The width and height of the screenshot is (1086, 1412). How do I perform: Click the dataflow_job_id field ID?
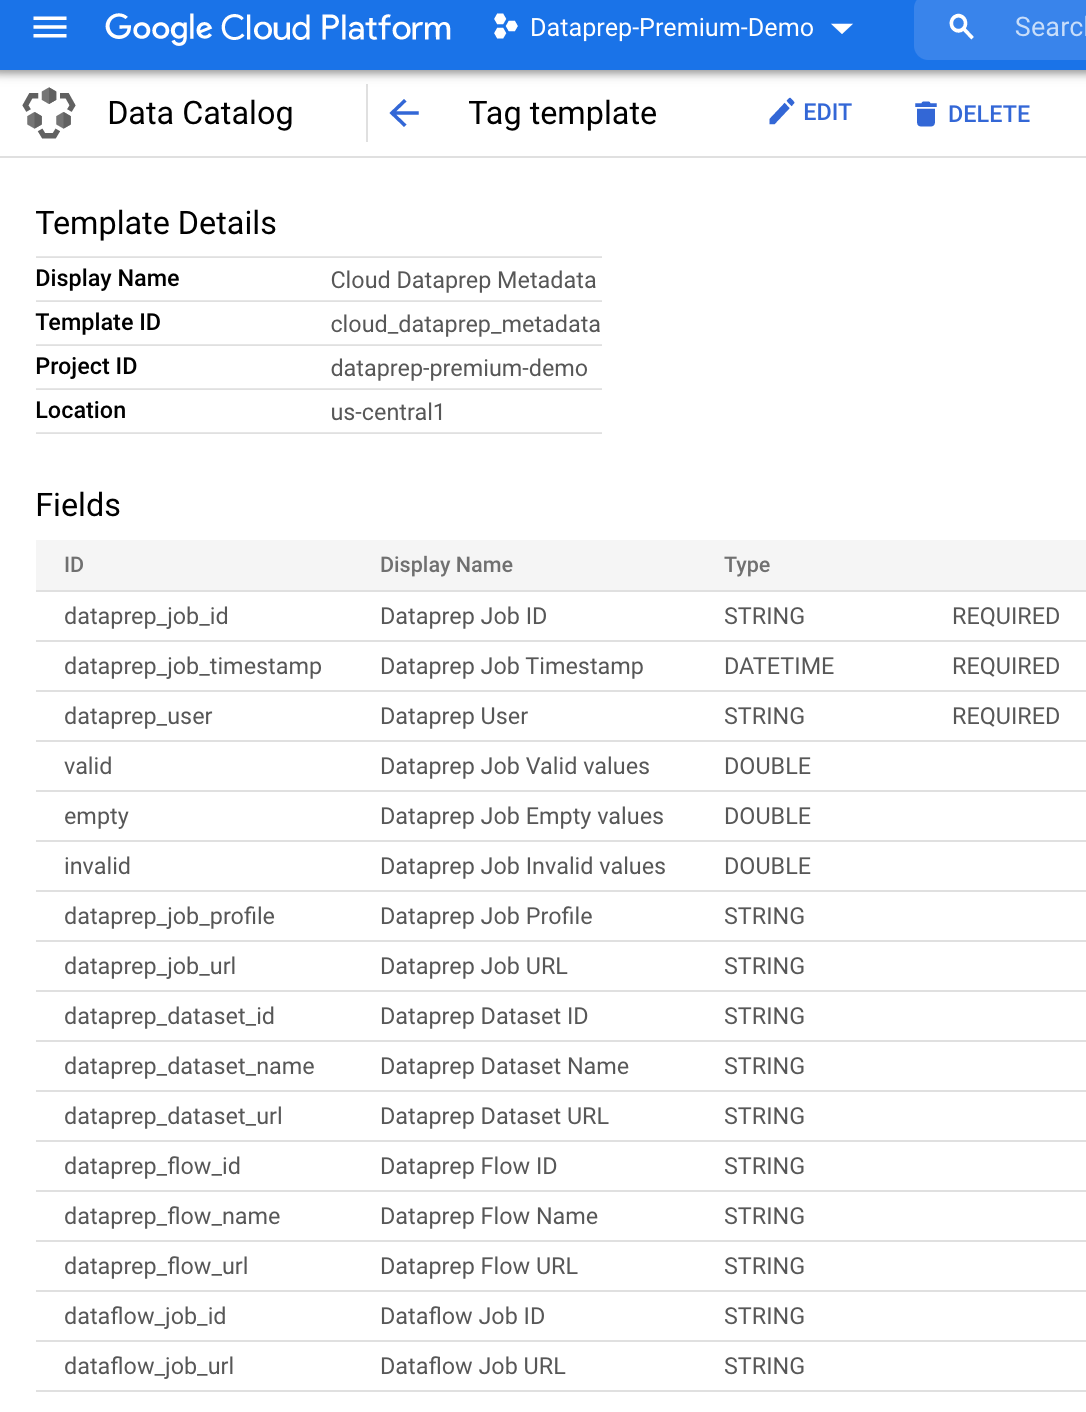pyautogui.click(x=145, y=1316)
